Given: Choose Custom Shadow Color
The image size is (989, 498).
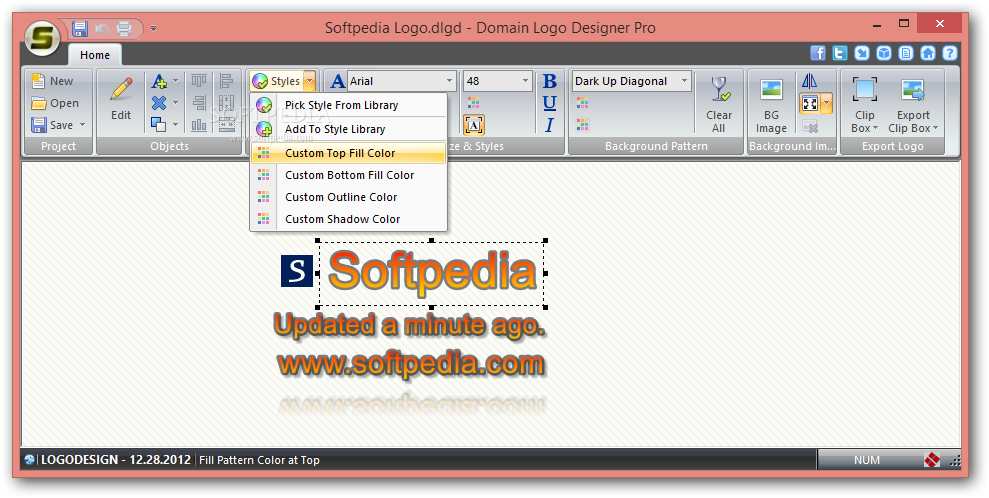Looking at the screenshot, I should point(348,219).
